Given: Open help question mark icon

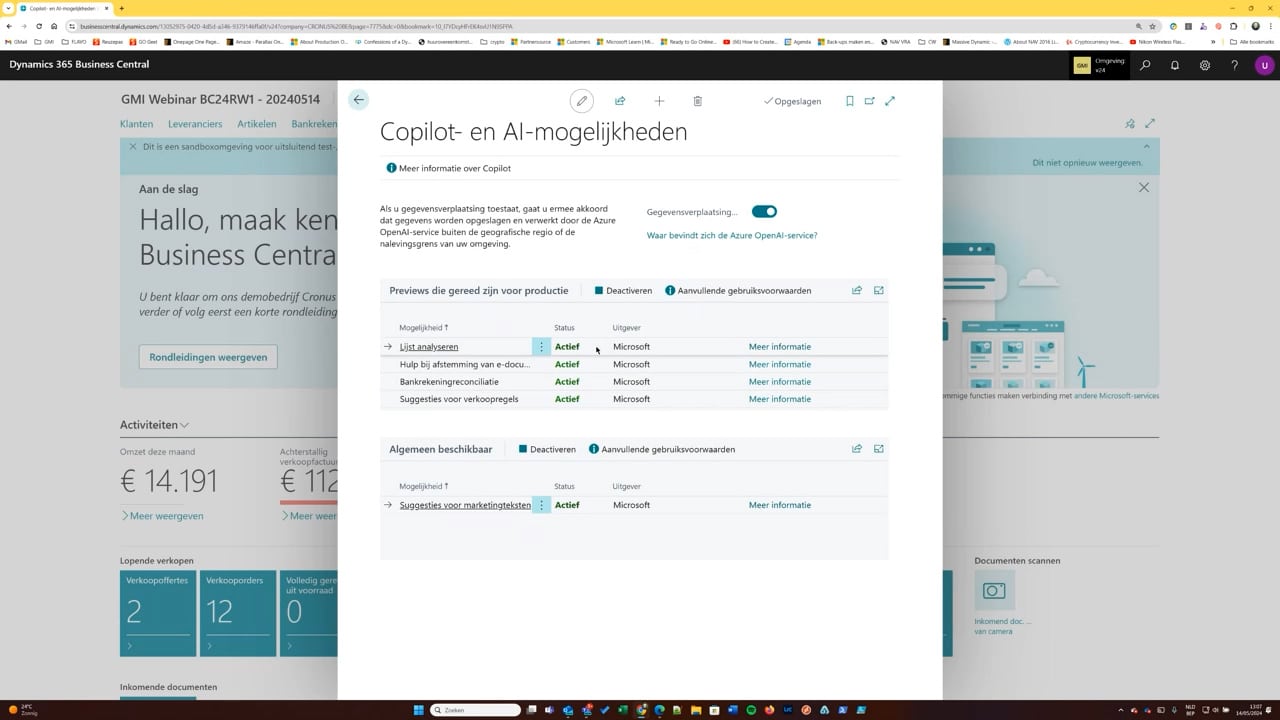Looking at the screenshot, I should click(x=1235, y=65).
